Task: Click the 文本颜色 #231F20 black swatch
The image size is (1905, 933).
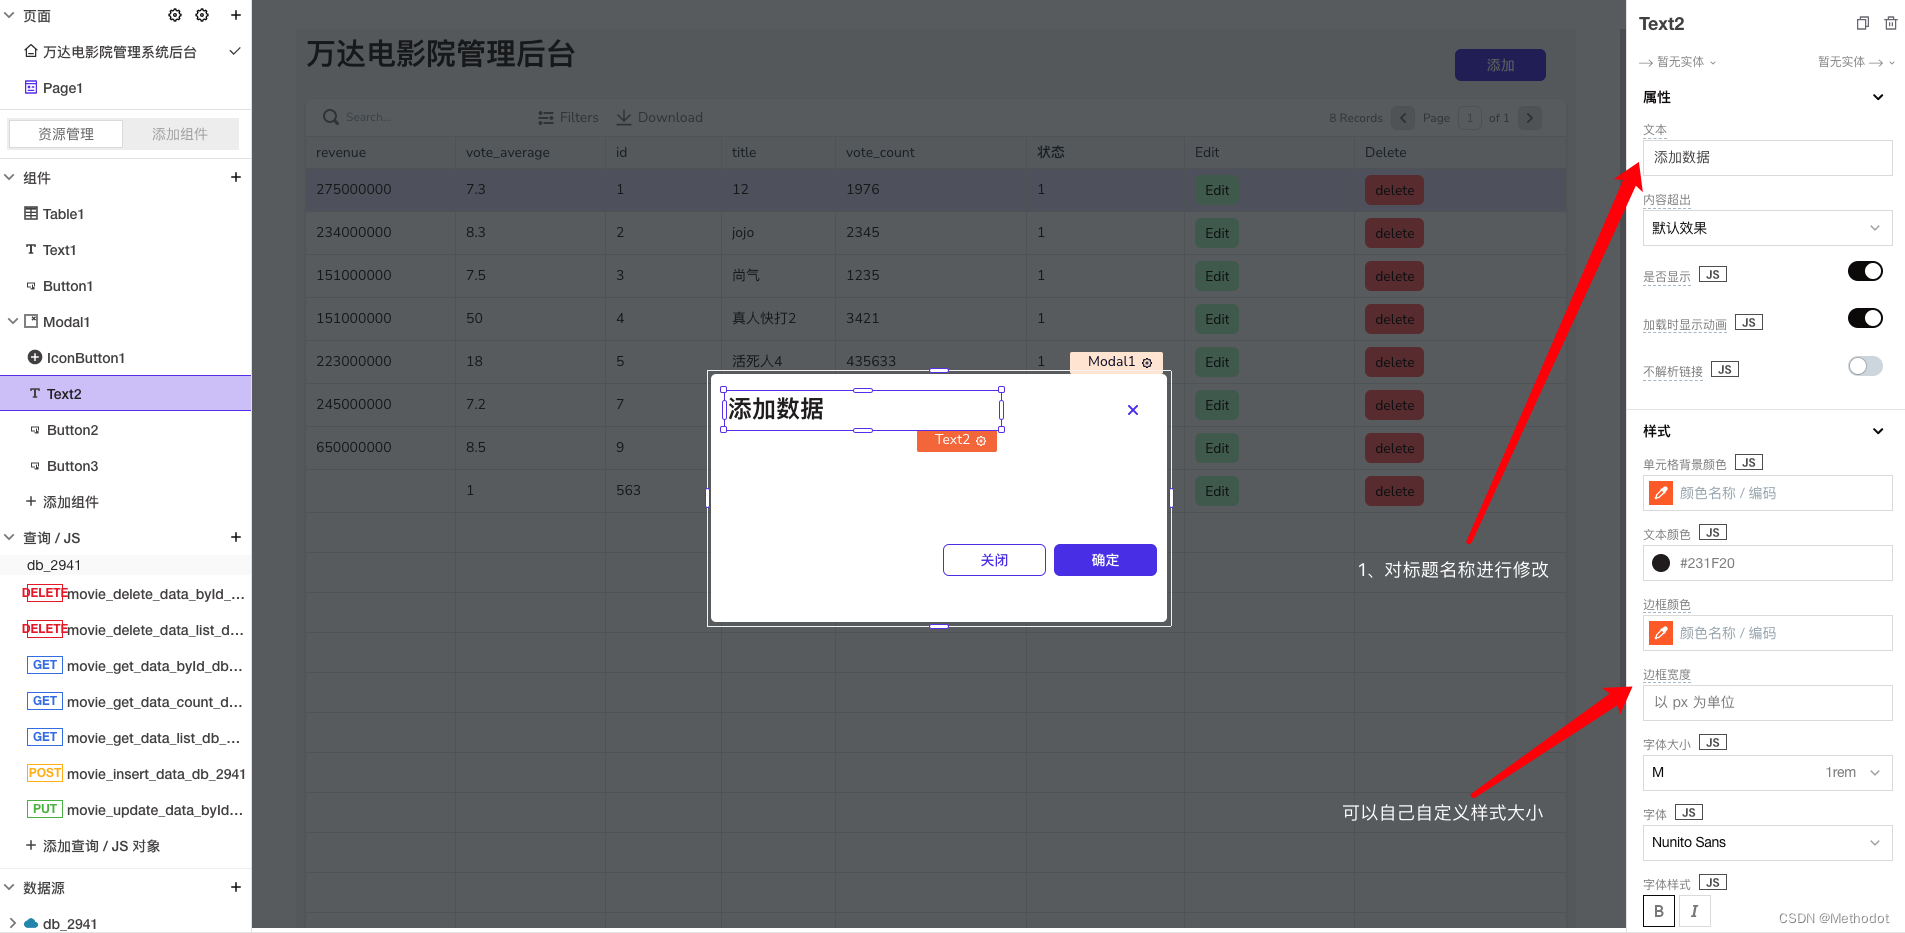Action: coord(1661,563)
